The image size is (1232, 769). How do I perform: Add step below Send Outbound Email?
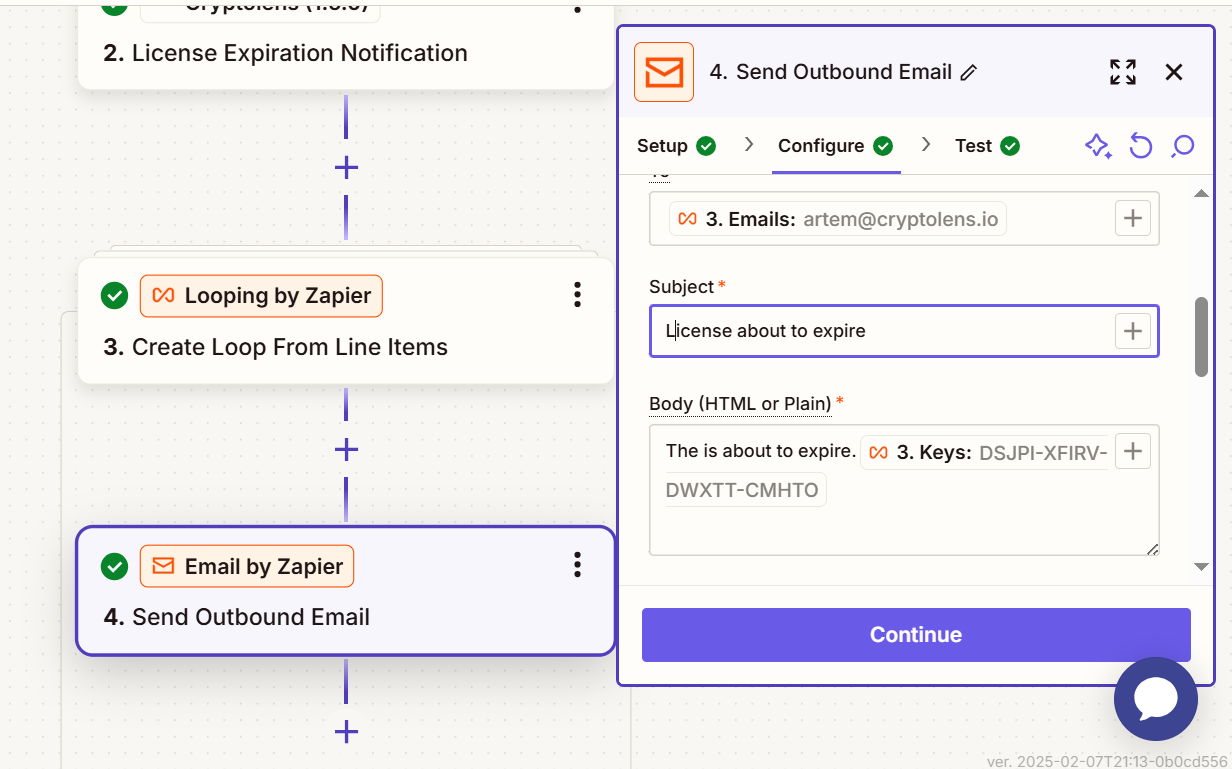click(346, 733)
